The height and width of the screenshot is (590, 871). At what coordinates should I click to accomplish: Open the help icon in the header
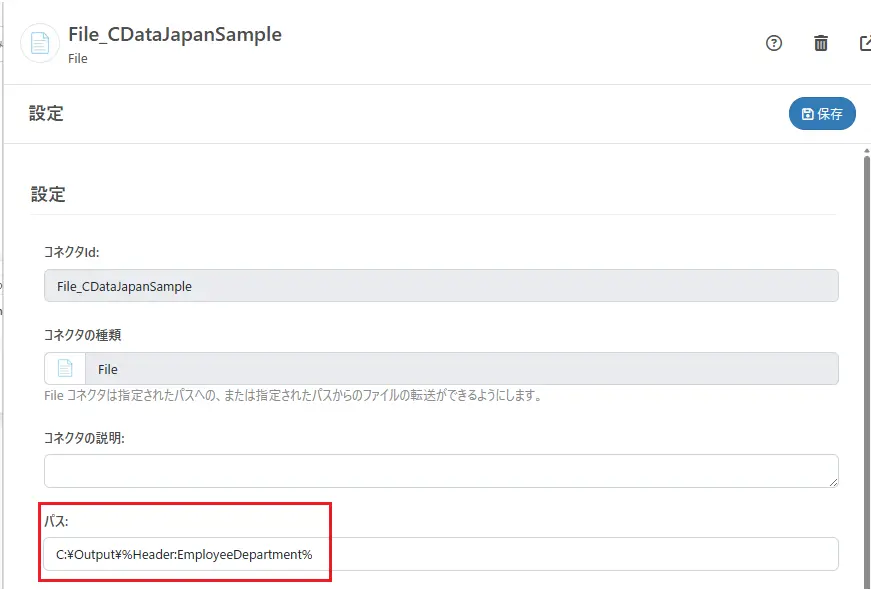[x=773, y=43]
